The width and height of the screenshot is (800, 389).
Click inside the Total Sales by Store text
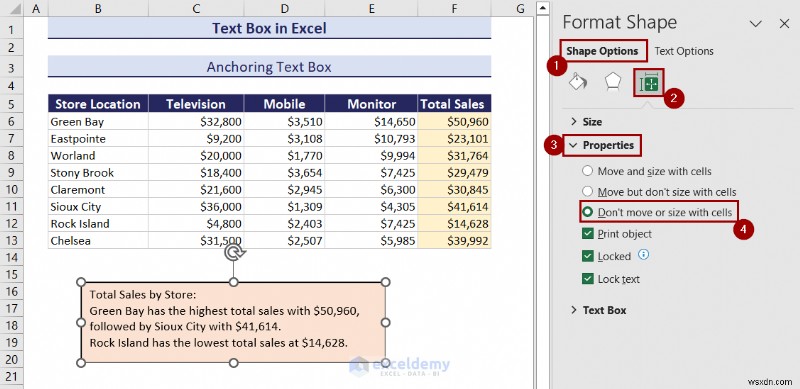pos(143,294)
